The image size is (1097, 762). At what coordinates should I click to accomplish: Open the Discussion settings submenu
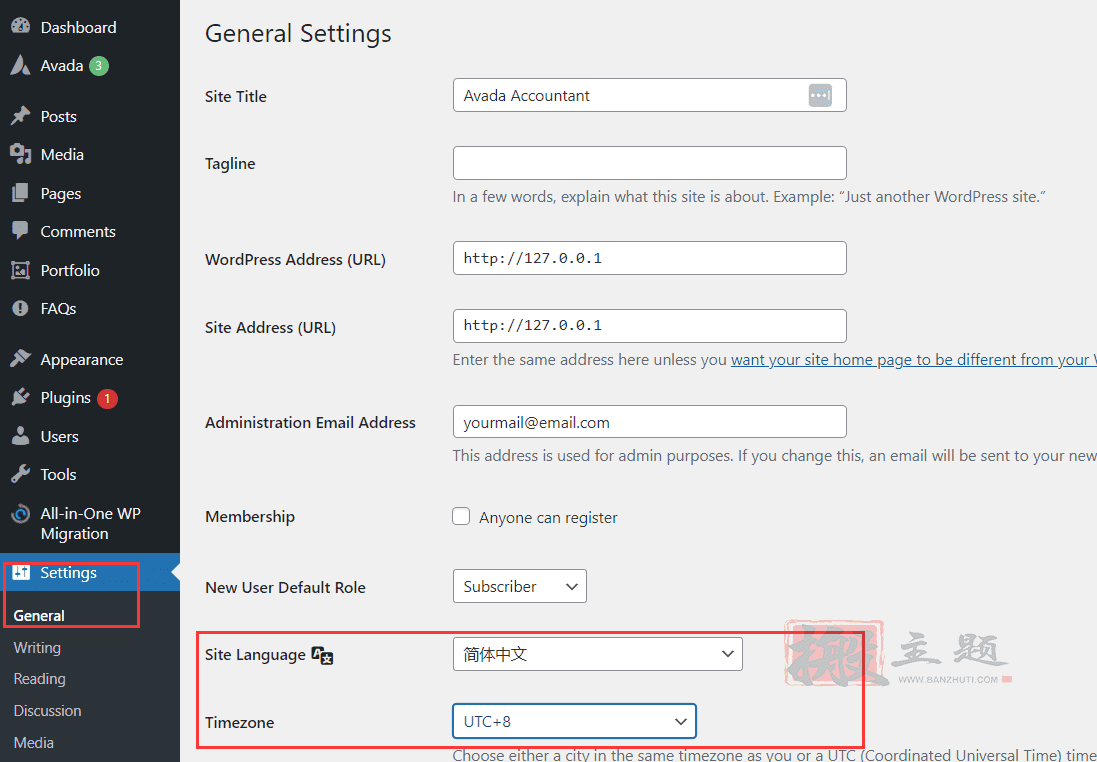pos(48,710)
